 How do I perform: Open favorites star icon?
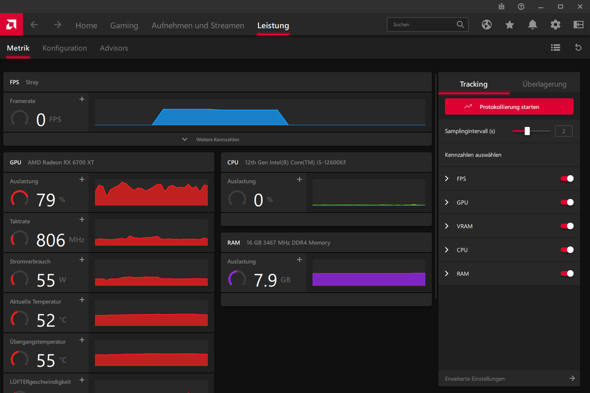click(x=509, y=25)
